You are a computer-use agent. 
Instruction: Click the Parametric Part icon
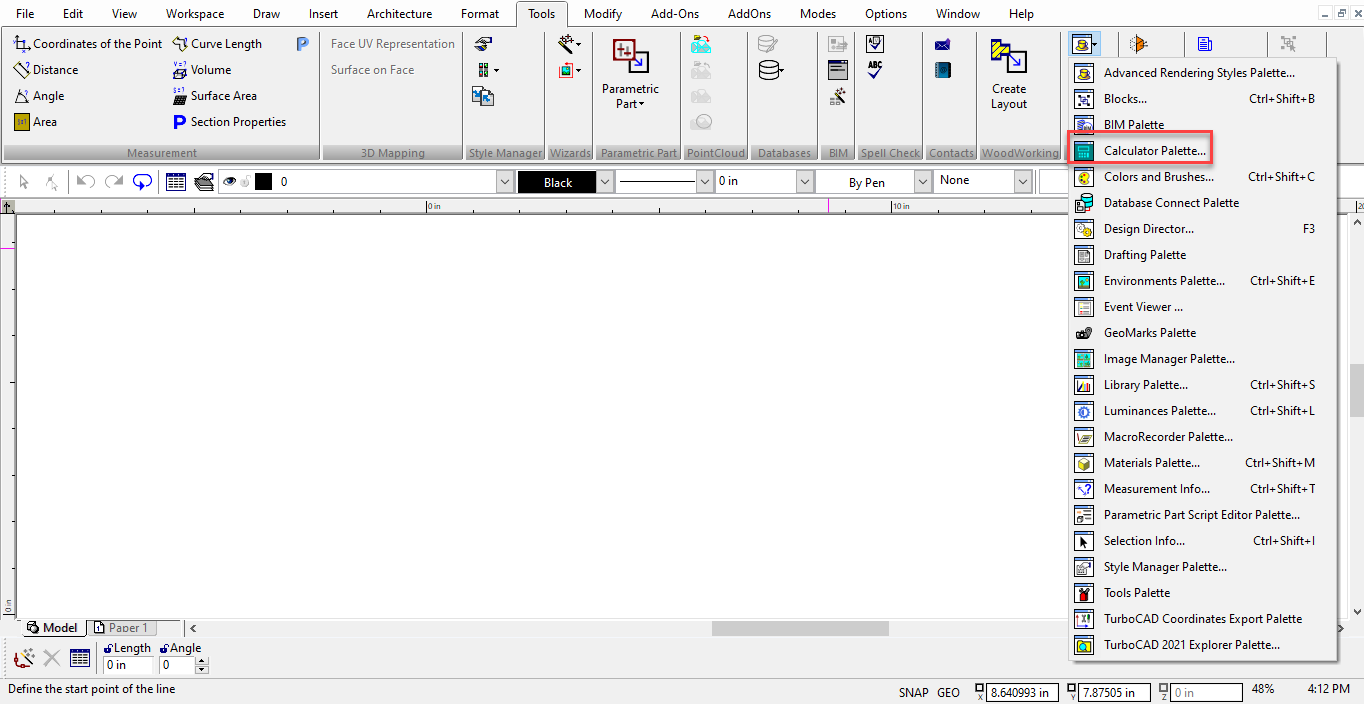pyautogui.click(x=630, y=57)
